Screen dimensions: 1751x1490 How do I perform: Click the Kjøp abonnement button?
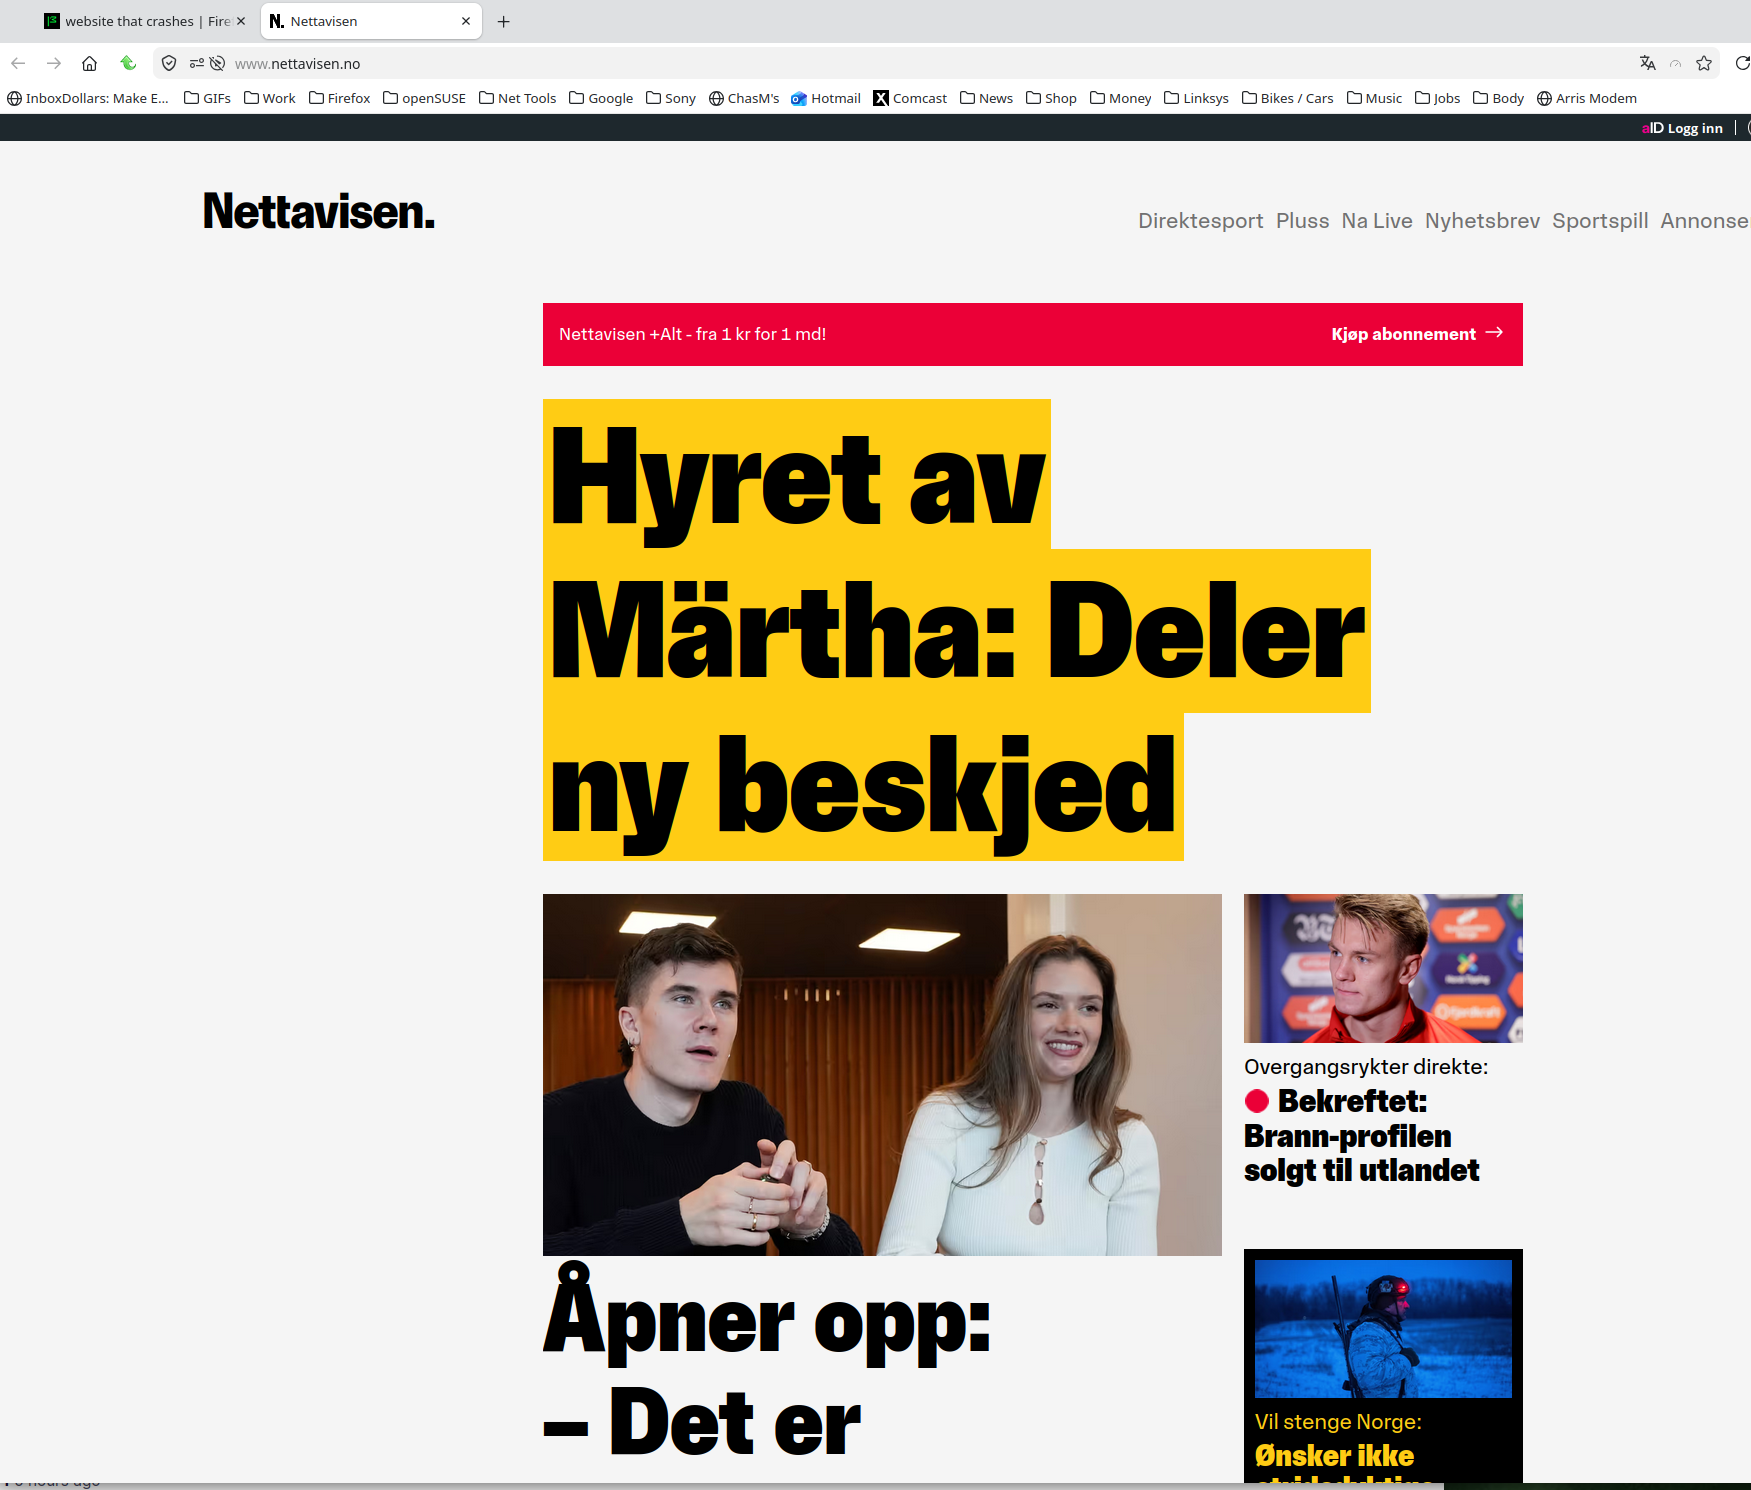tap(1417, 334)
